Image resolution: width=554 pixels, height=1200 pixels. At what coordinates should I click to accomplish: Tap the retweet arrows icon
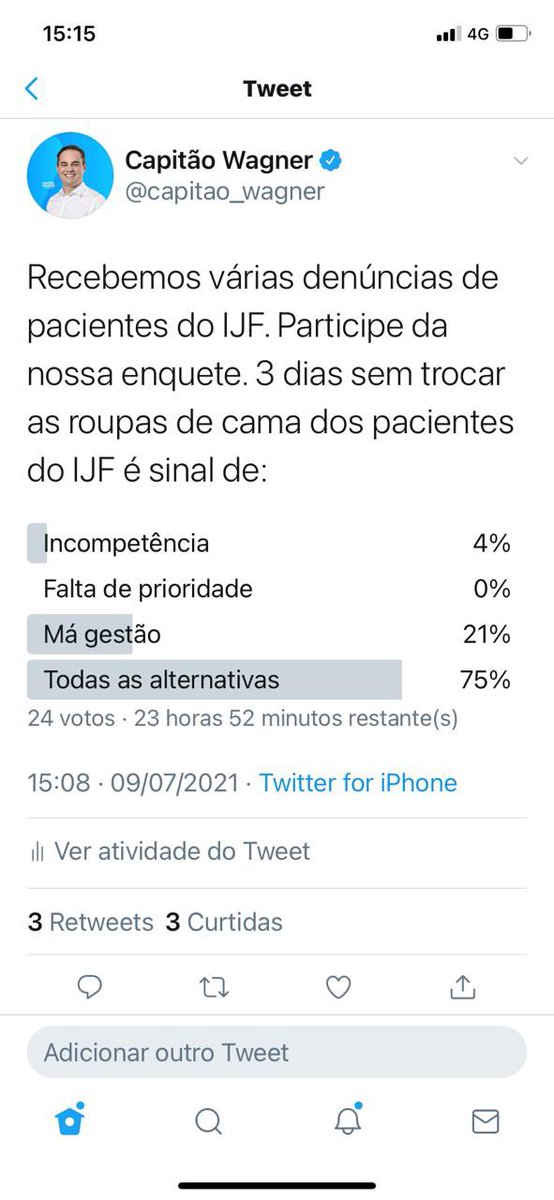pyautogui.click(x=214, y=987)
